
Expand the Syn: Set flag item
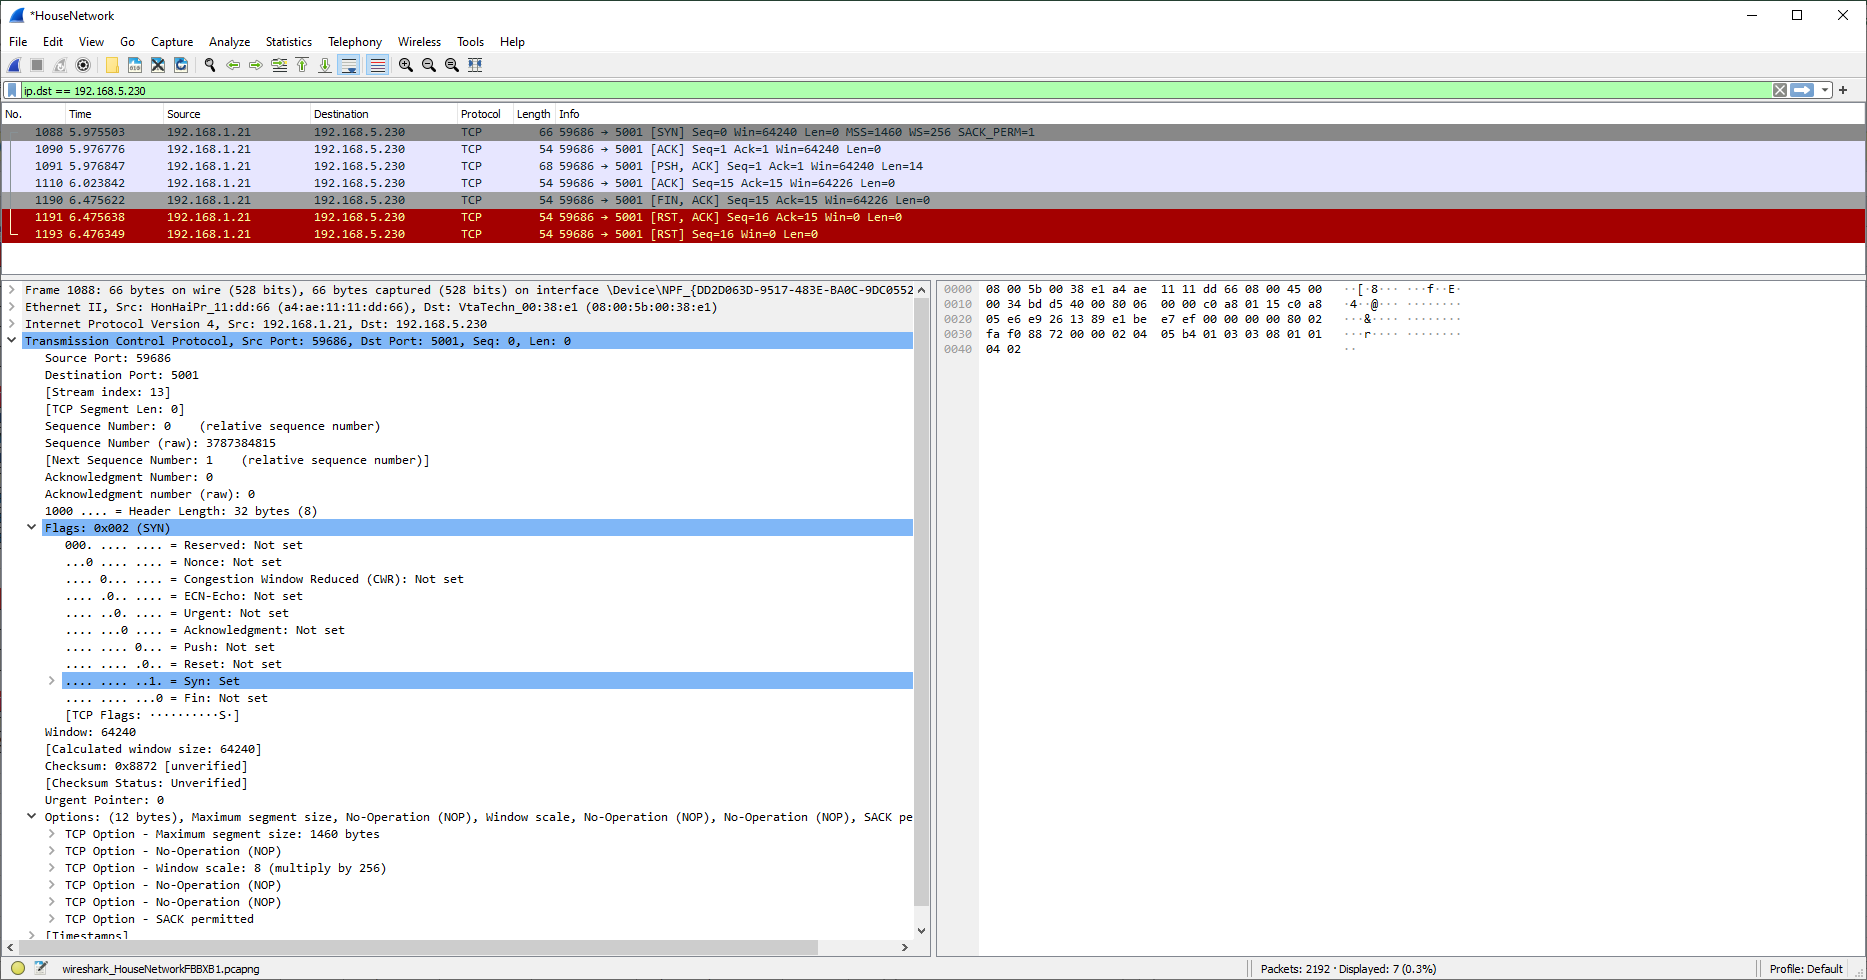click(x=52, y=681)
